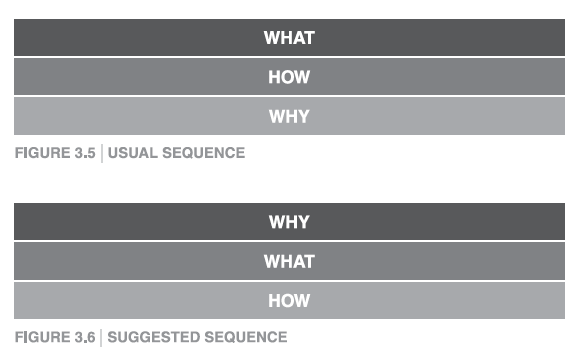Select the HOW bar above the Figure 3.6 caption

point(289,300)
